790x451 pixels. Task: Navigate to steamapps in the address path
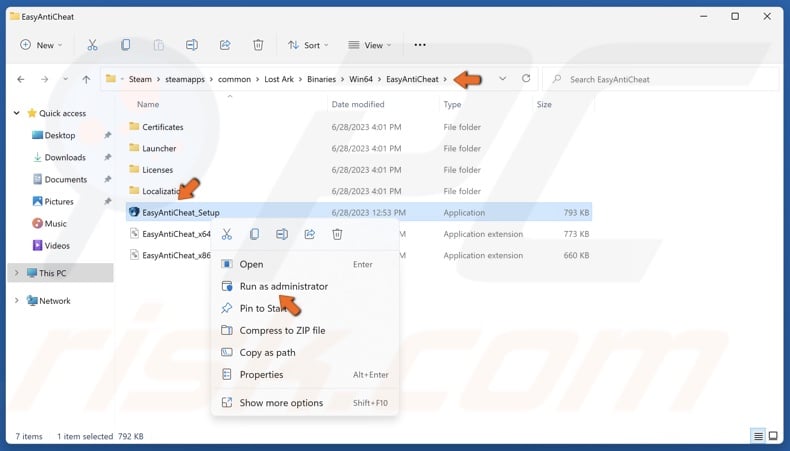[185, 79]
